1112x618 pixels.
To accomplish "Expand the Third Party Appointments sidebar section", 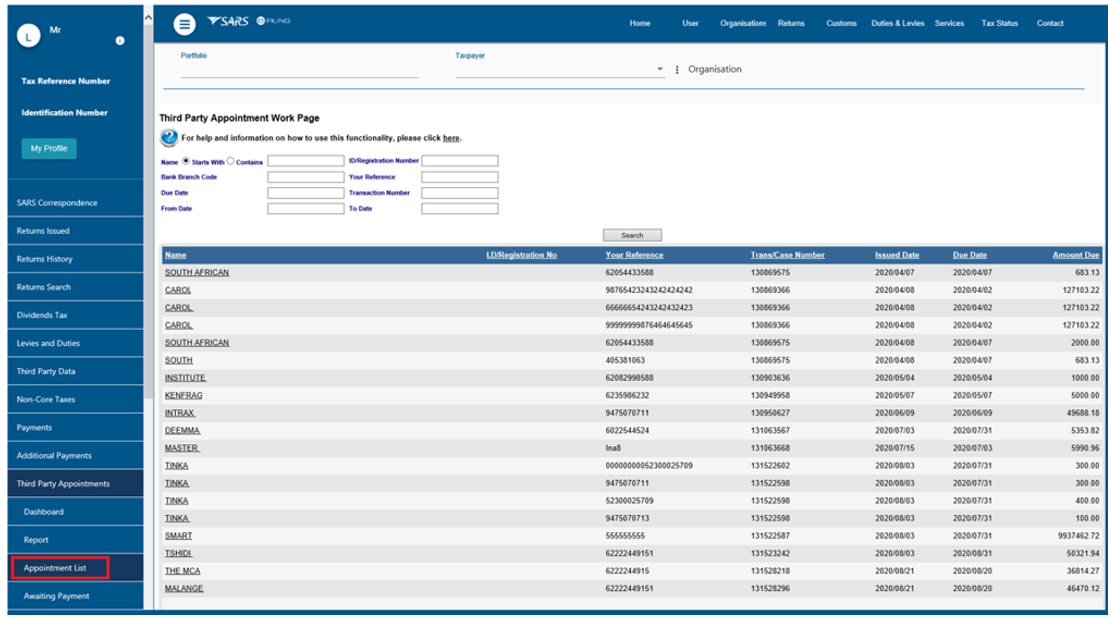I will (x=64, y=484).
